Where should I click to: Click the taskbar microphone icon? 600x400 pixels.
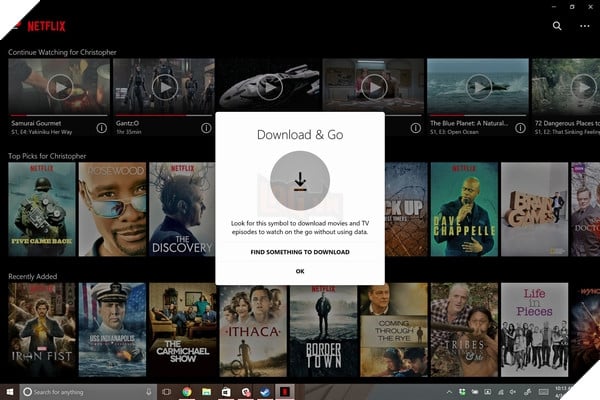[148, 392]
